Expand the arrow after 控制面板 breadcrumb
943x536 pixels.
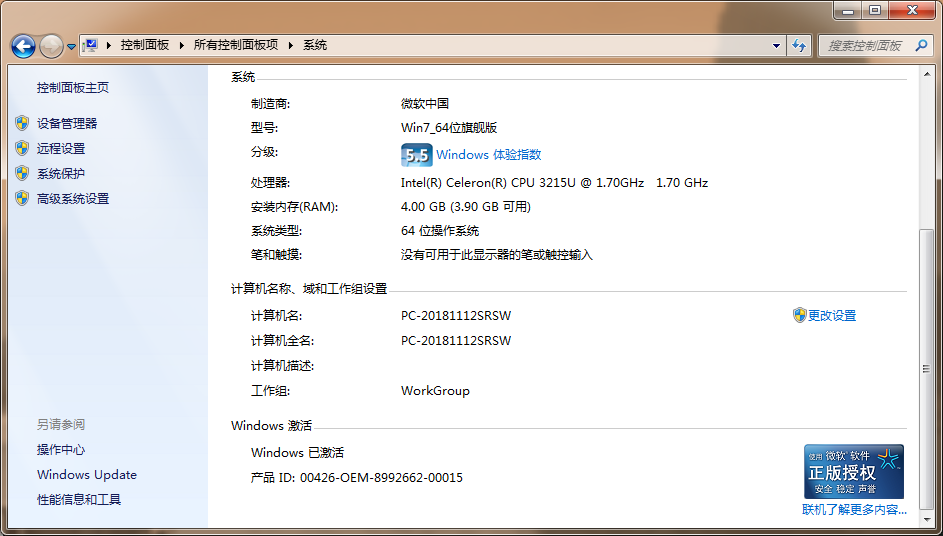click(181, 45)
